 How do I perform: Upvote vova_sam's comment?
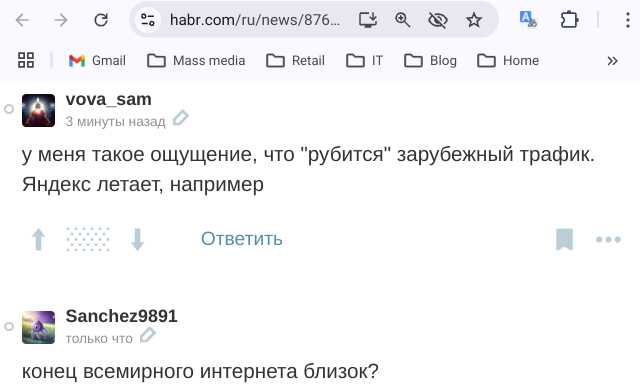tap(38, 239)
